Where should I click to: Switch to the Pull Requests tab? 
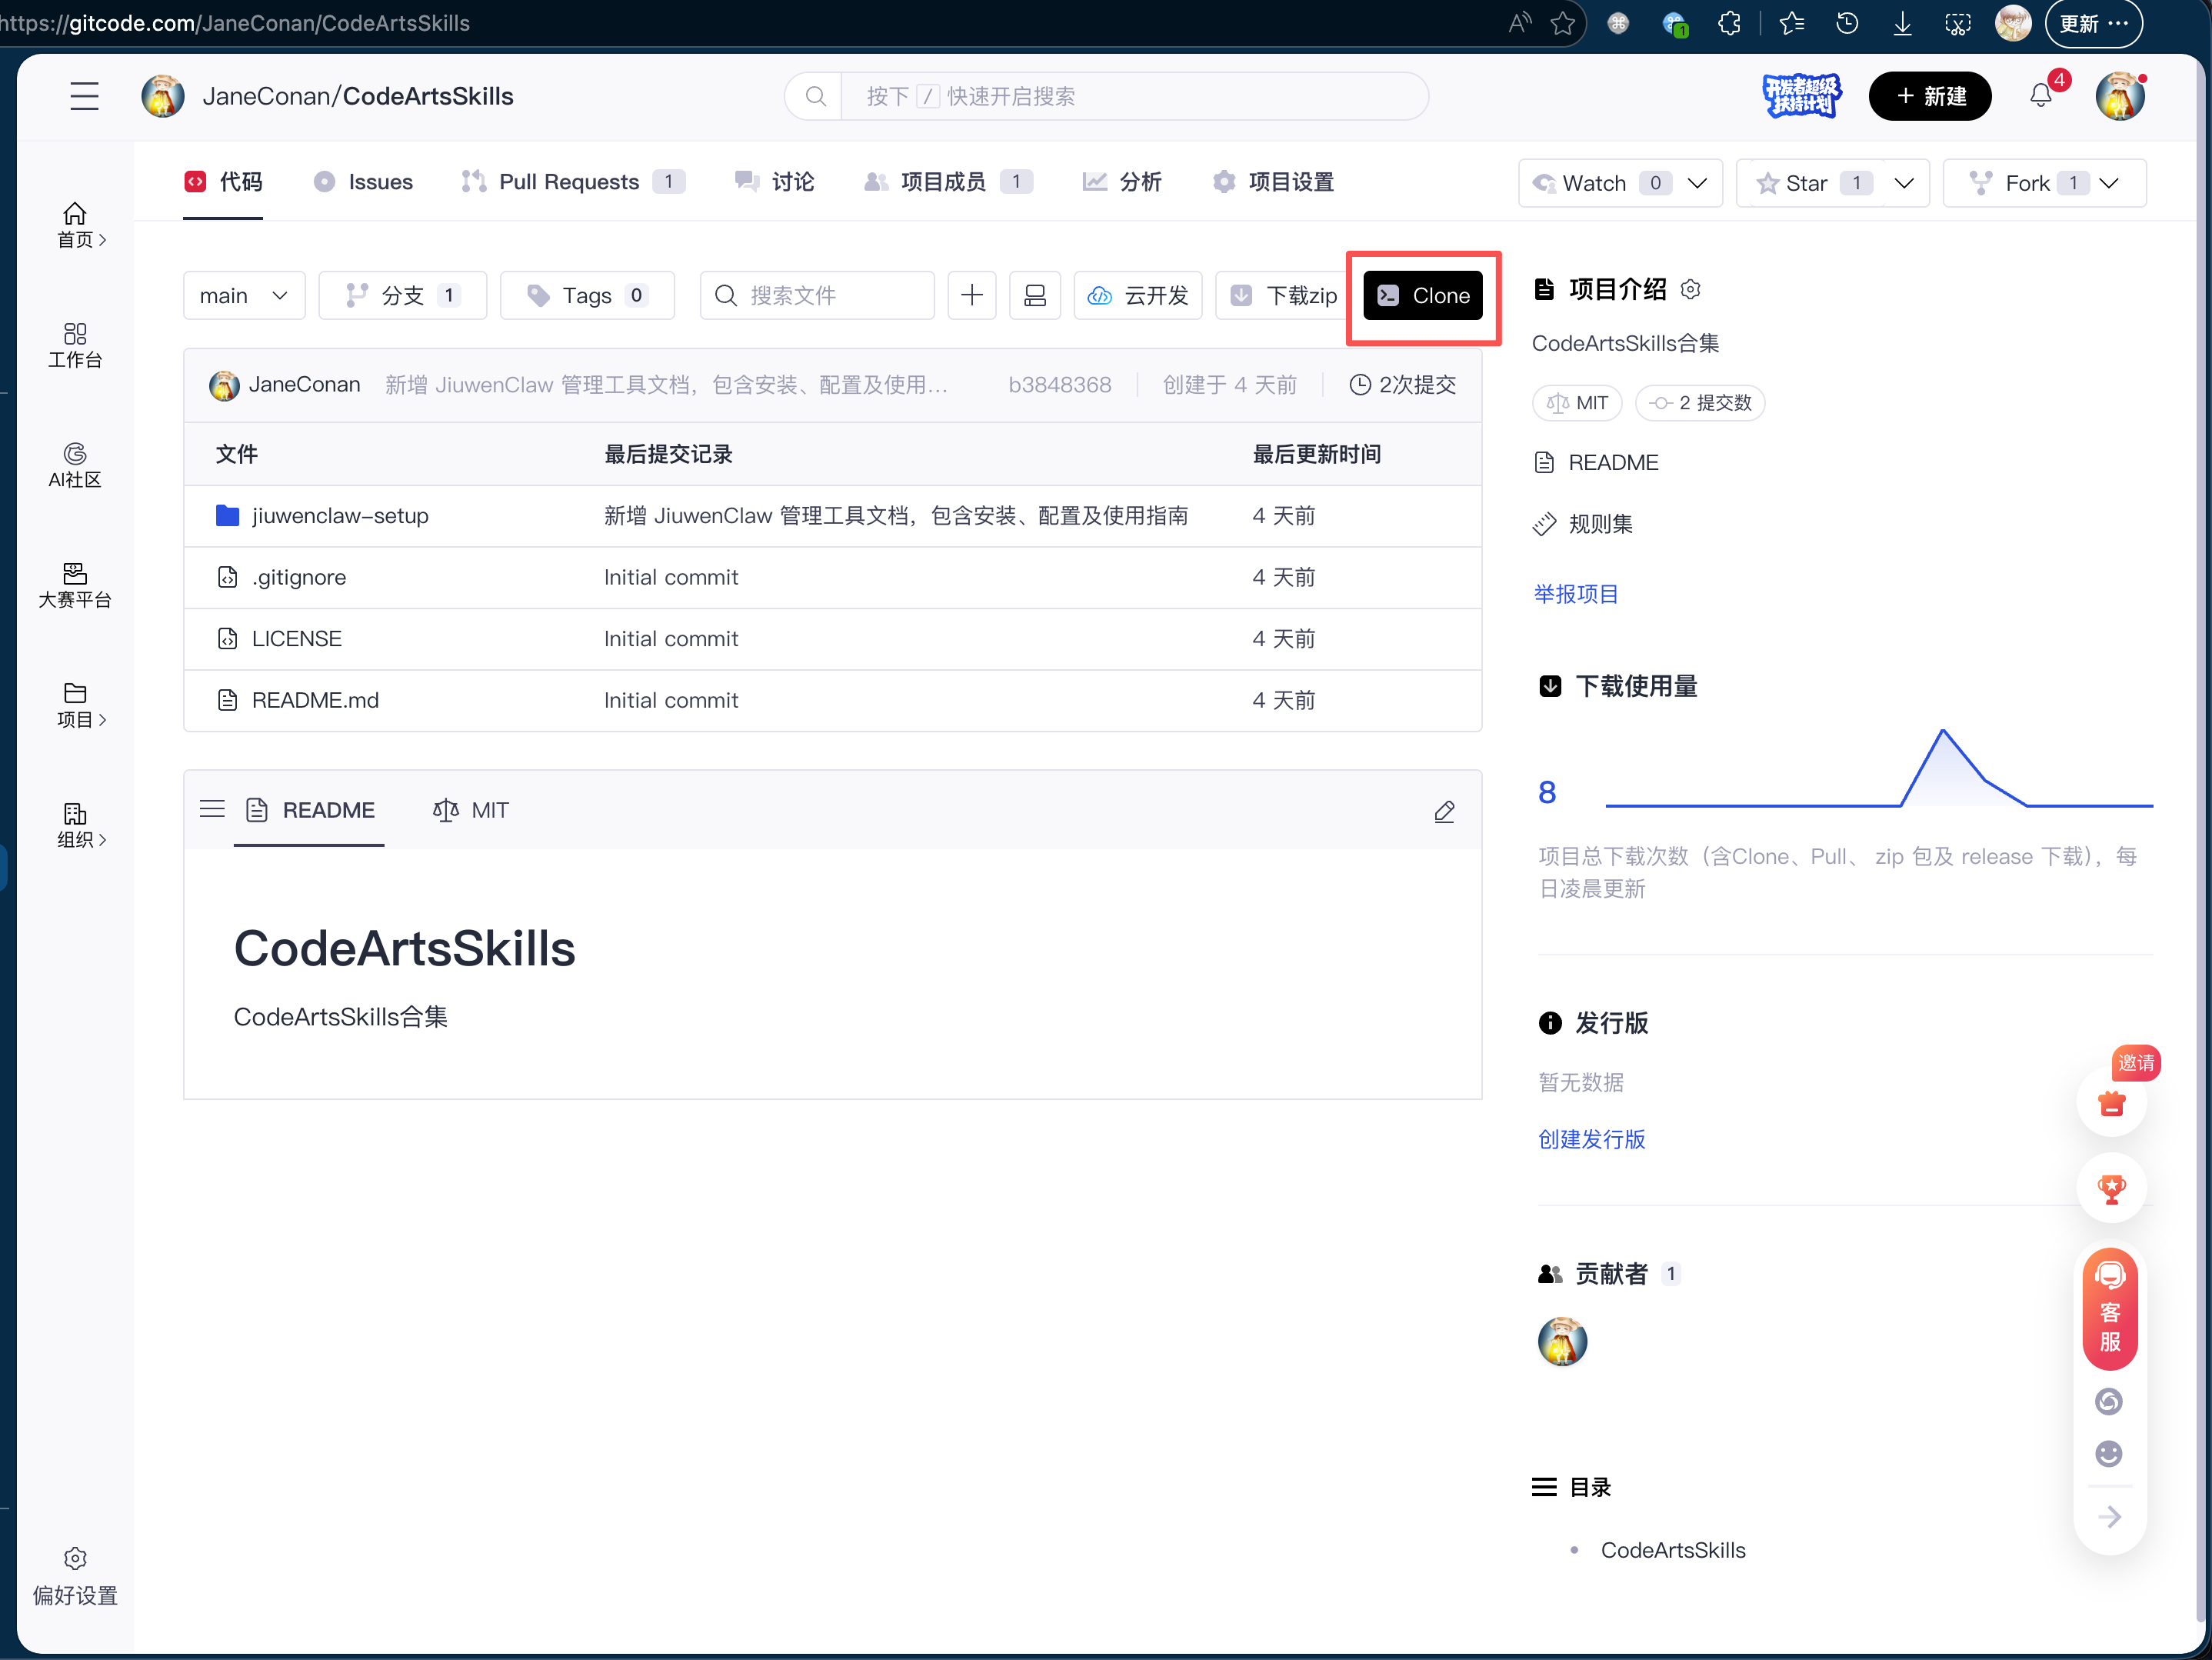point(570,182)
